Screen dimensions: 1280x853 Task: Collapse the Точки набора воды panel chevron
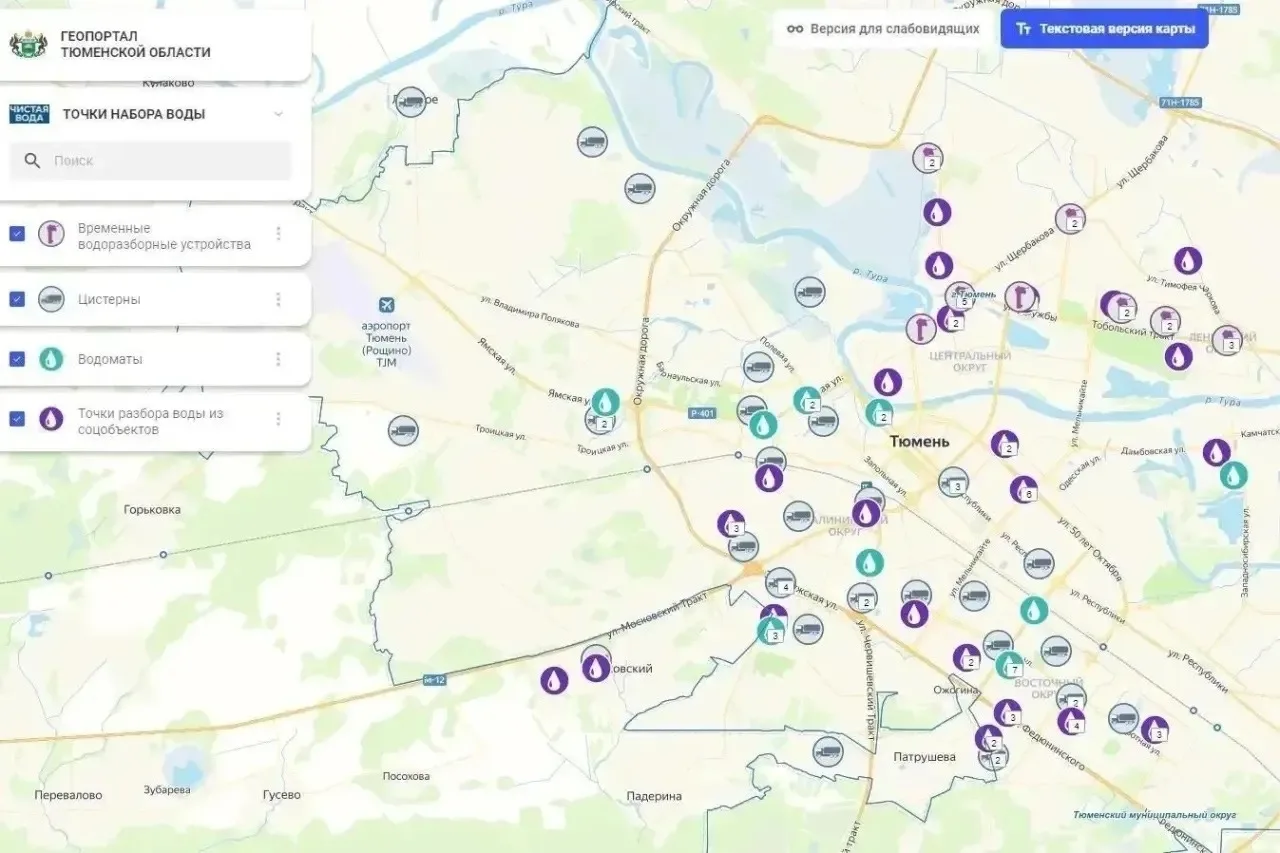click(x=278, y=114)
